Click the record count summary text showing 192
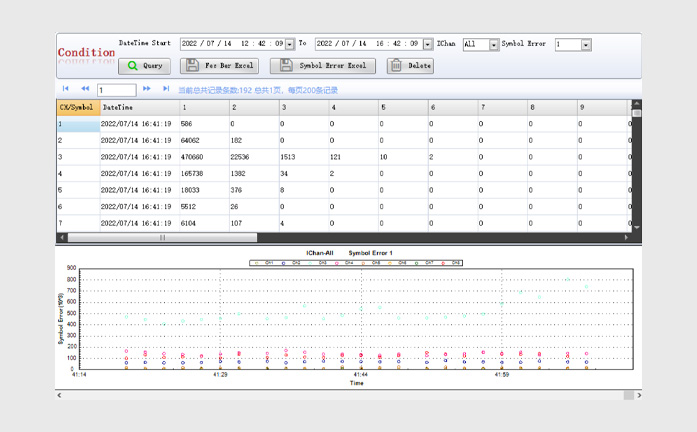 pos(258,90)
